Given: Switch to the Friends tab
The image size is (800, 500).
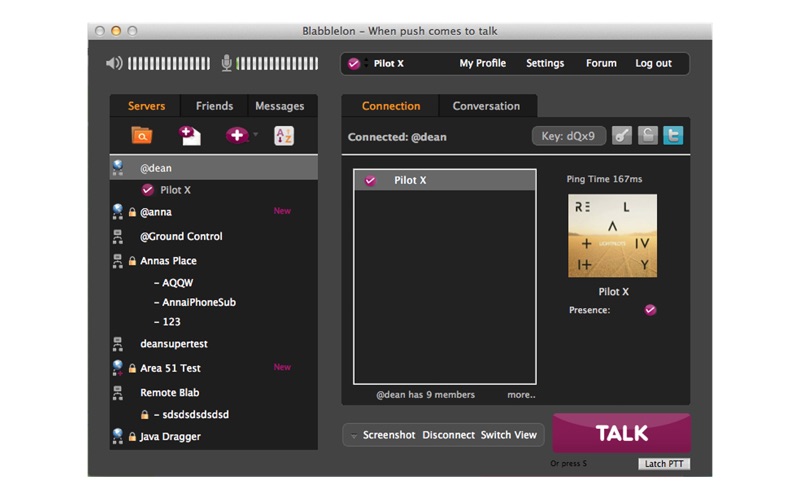Looking at the screenshot, I should [x=214, y=106].
